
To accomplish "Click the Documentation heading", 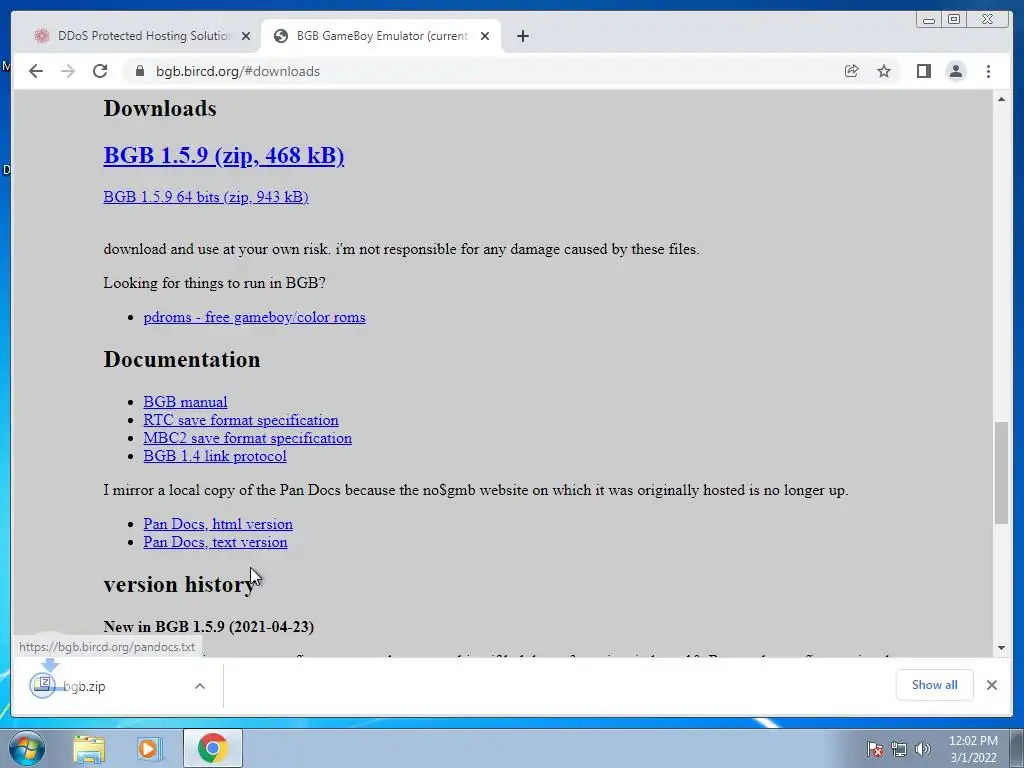I will tap(182, 359).
